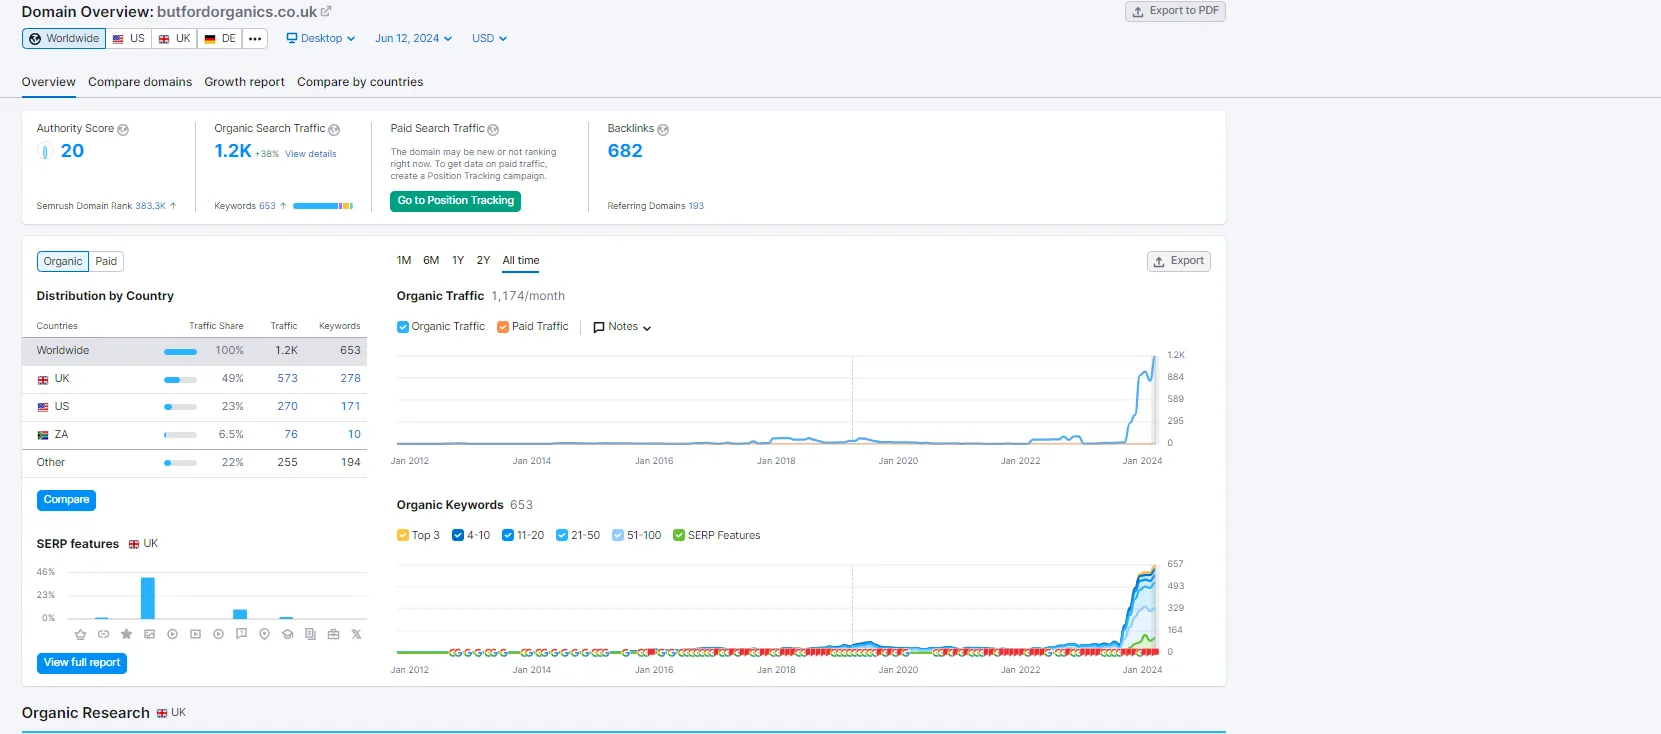The width and height of the screenshot is (1661, 734).
Task: Switch distribution view to Paid
Action: [106, 262]
